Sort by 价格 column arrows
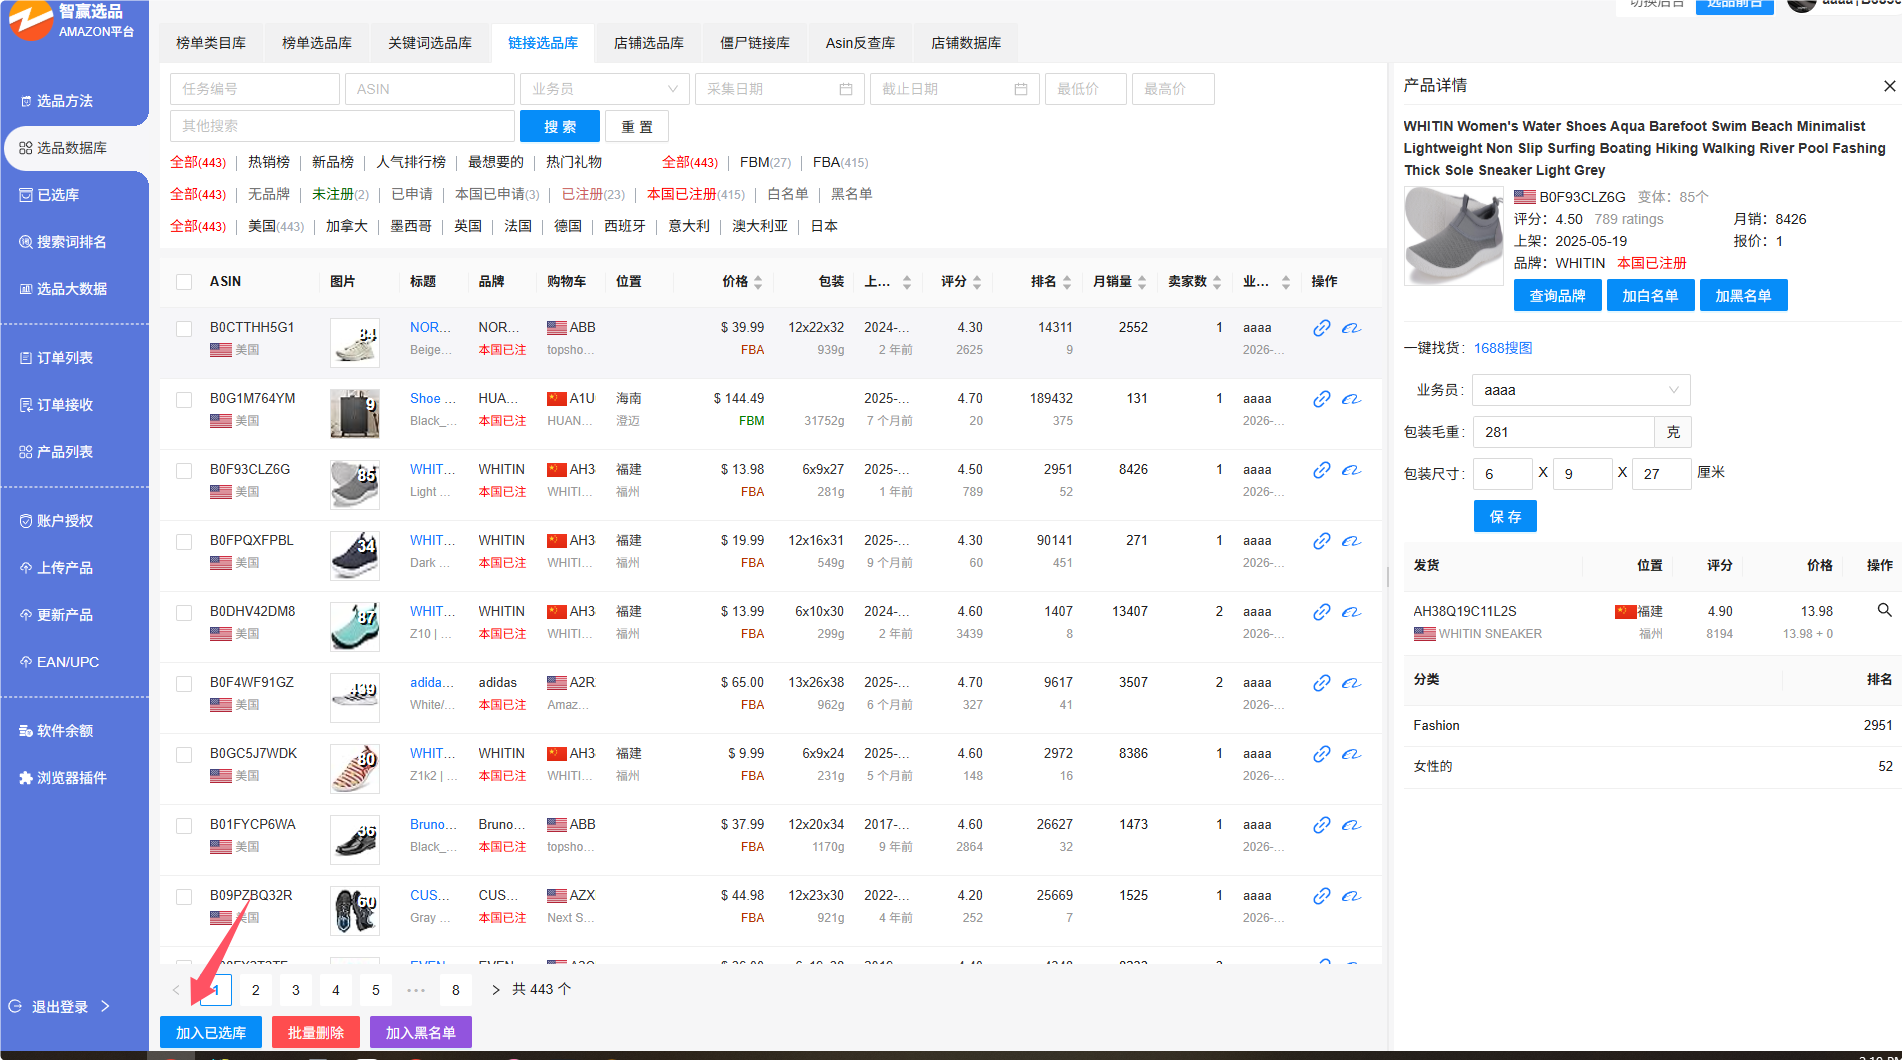The image size is (1902, 1060). pyautogui.click(x=758, y=282)
